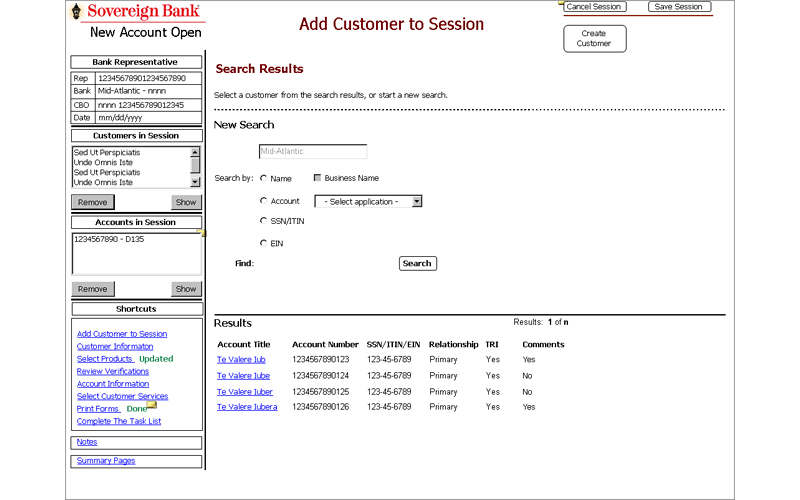Click Remove under Customers in Session
Screen dimensions: 800x500
(93, 202)
